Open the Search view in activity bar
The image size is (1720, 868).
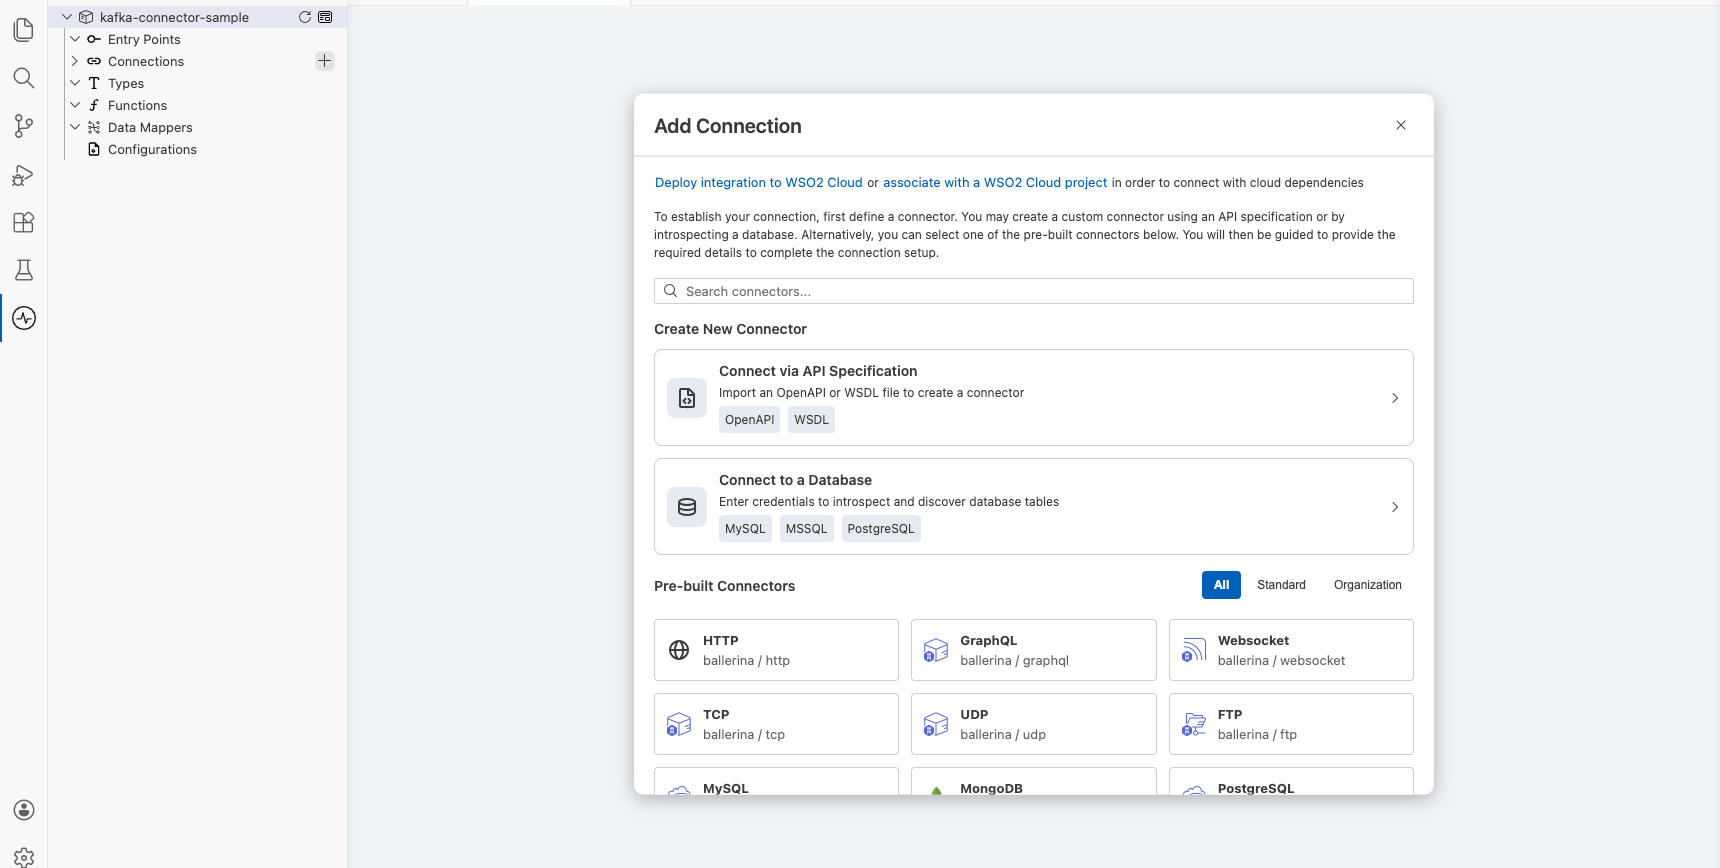click(x=24, y=78)
